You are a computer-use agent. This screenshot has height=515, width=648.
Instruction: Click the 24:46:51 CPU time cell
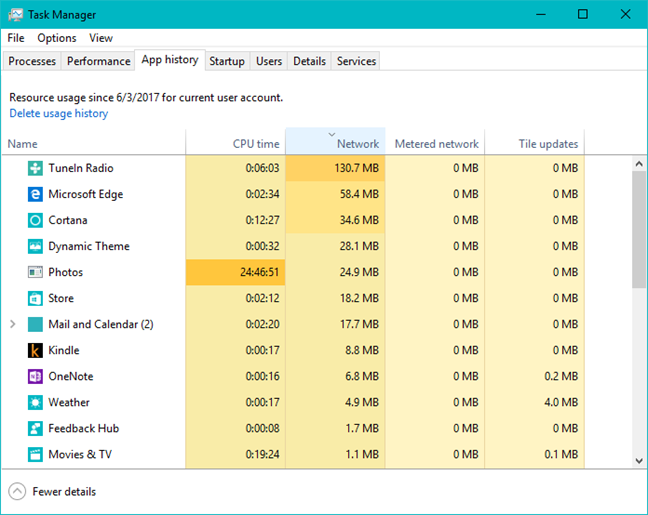click(x=236, y=272)
